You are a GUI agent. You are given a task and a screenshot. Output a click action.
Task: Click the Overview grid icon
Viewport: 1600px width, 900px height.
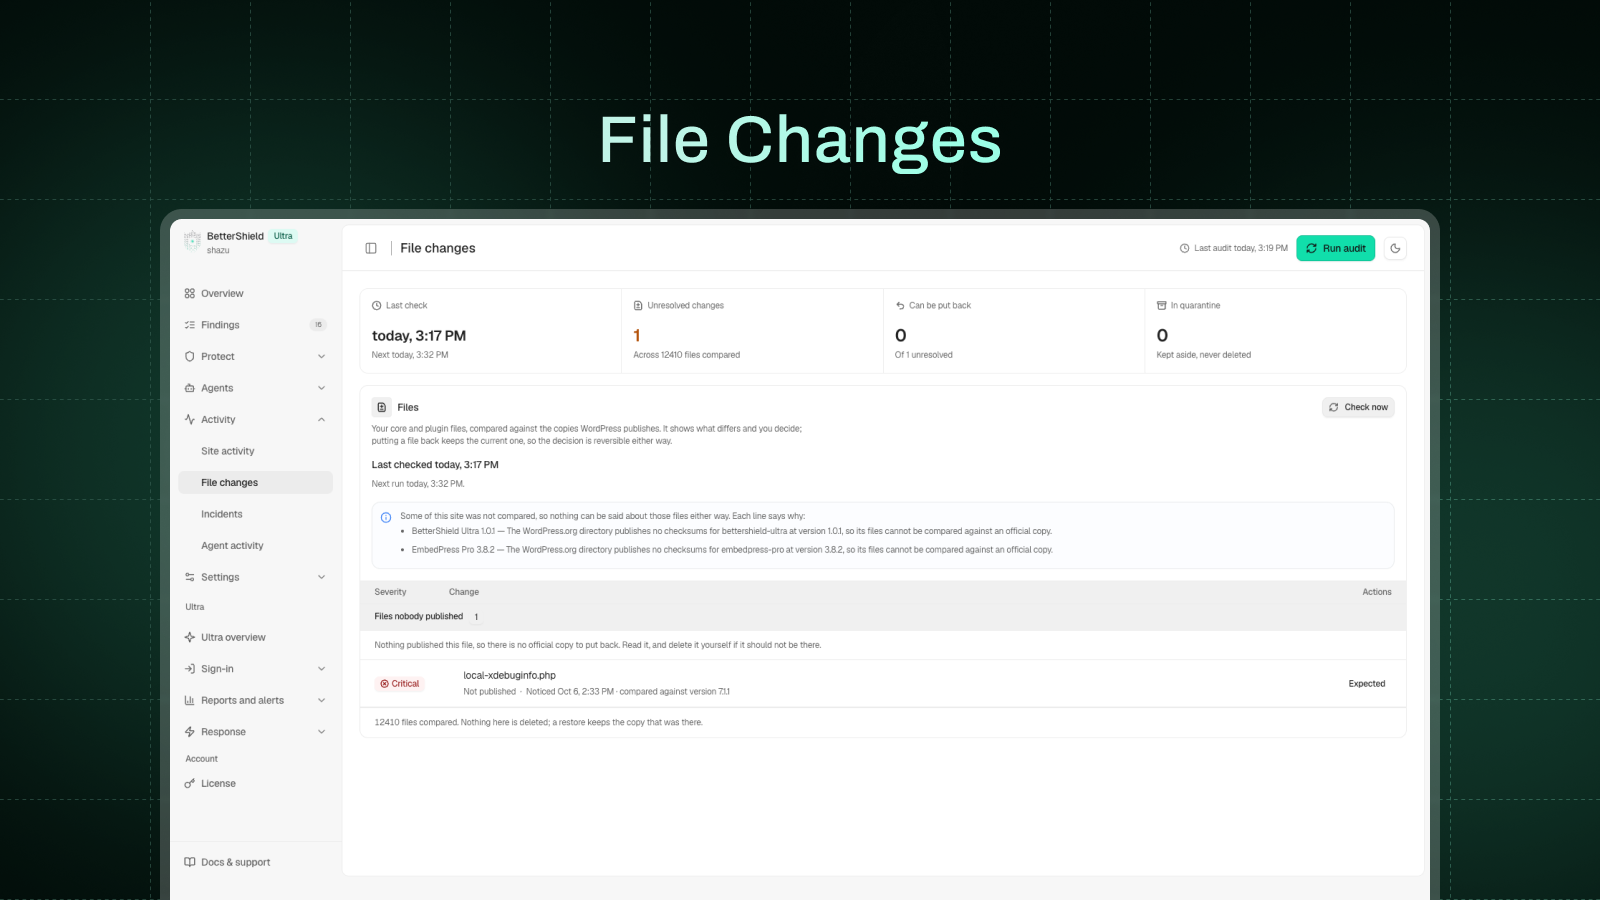190,294
